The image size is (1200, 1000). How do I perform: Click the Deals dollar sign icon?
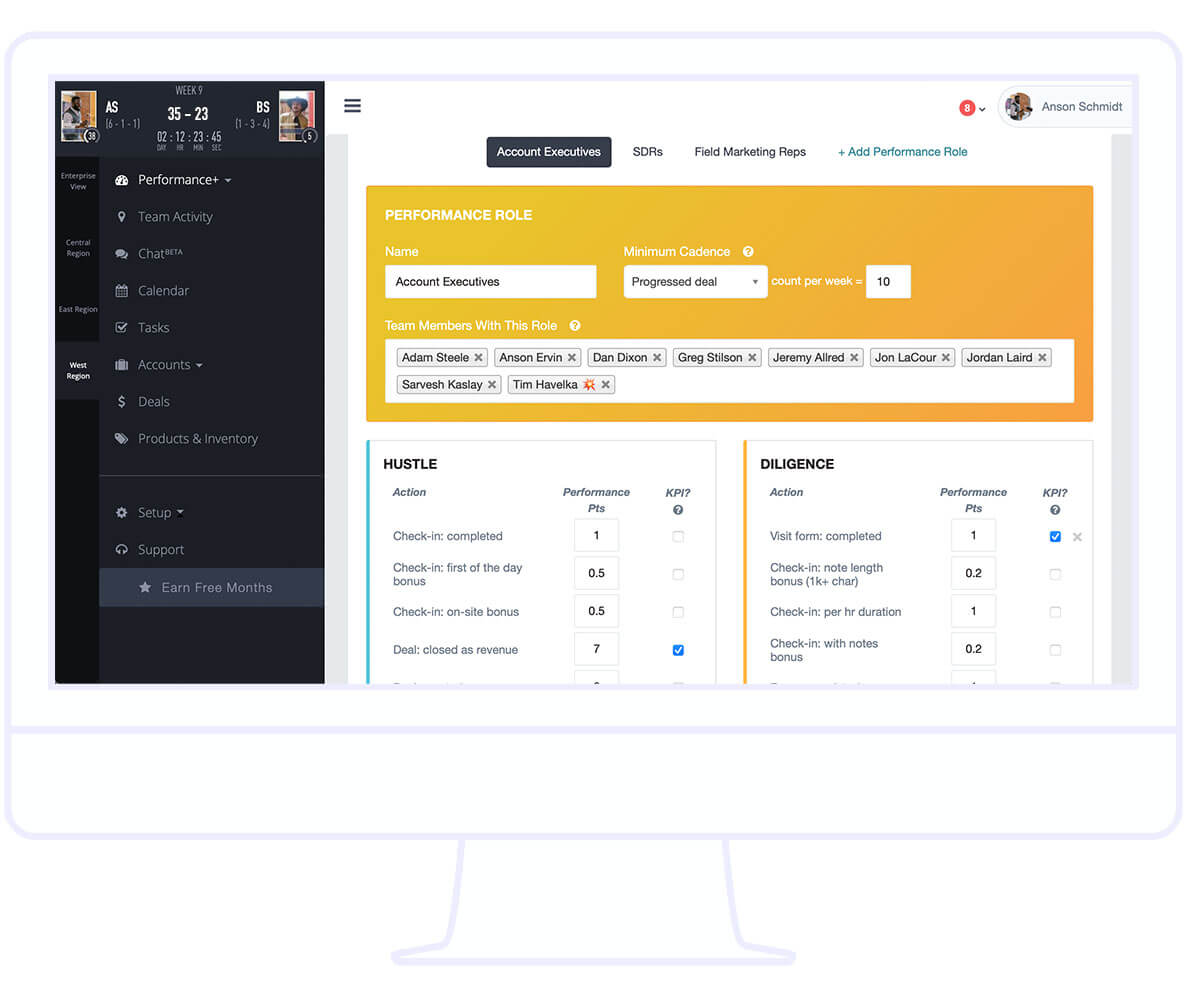pyautogui.click(x=122, y=402)
